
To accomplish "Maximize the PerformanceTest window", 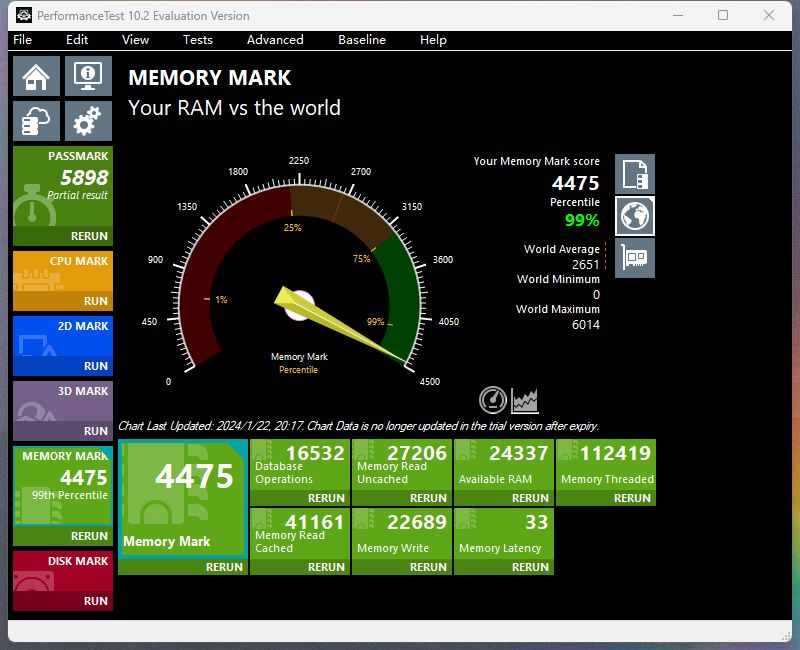I will coord(723,15).
